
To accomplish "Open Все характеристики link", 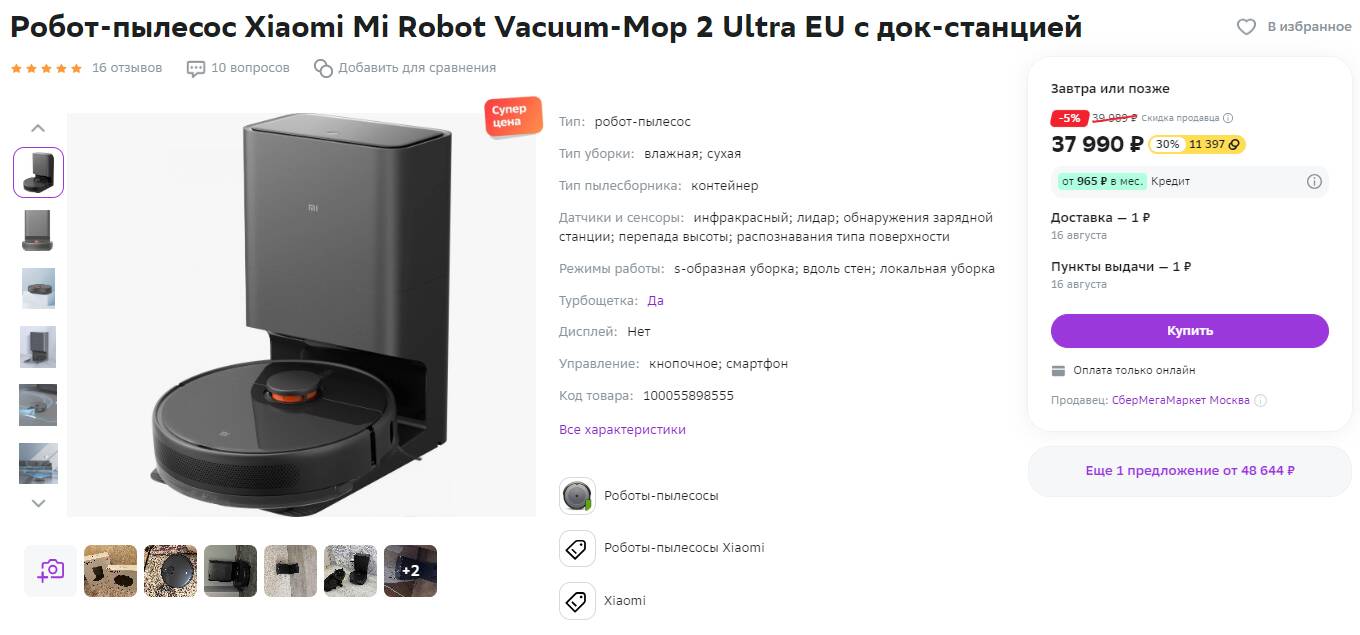I will coord(622,430).
